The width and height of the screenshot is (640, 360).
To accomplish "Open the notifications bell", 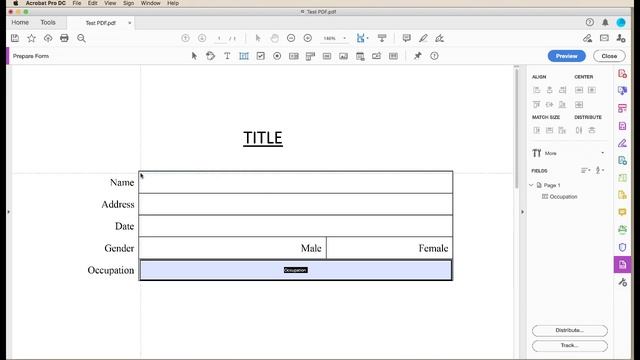I will click(x=605, y=22).
